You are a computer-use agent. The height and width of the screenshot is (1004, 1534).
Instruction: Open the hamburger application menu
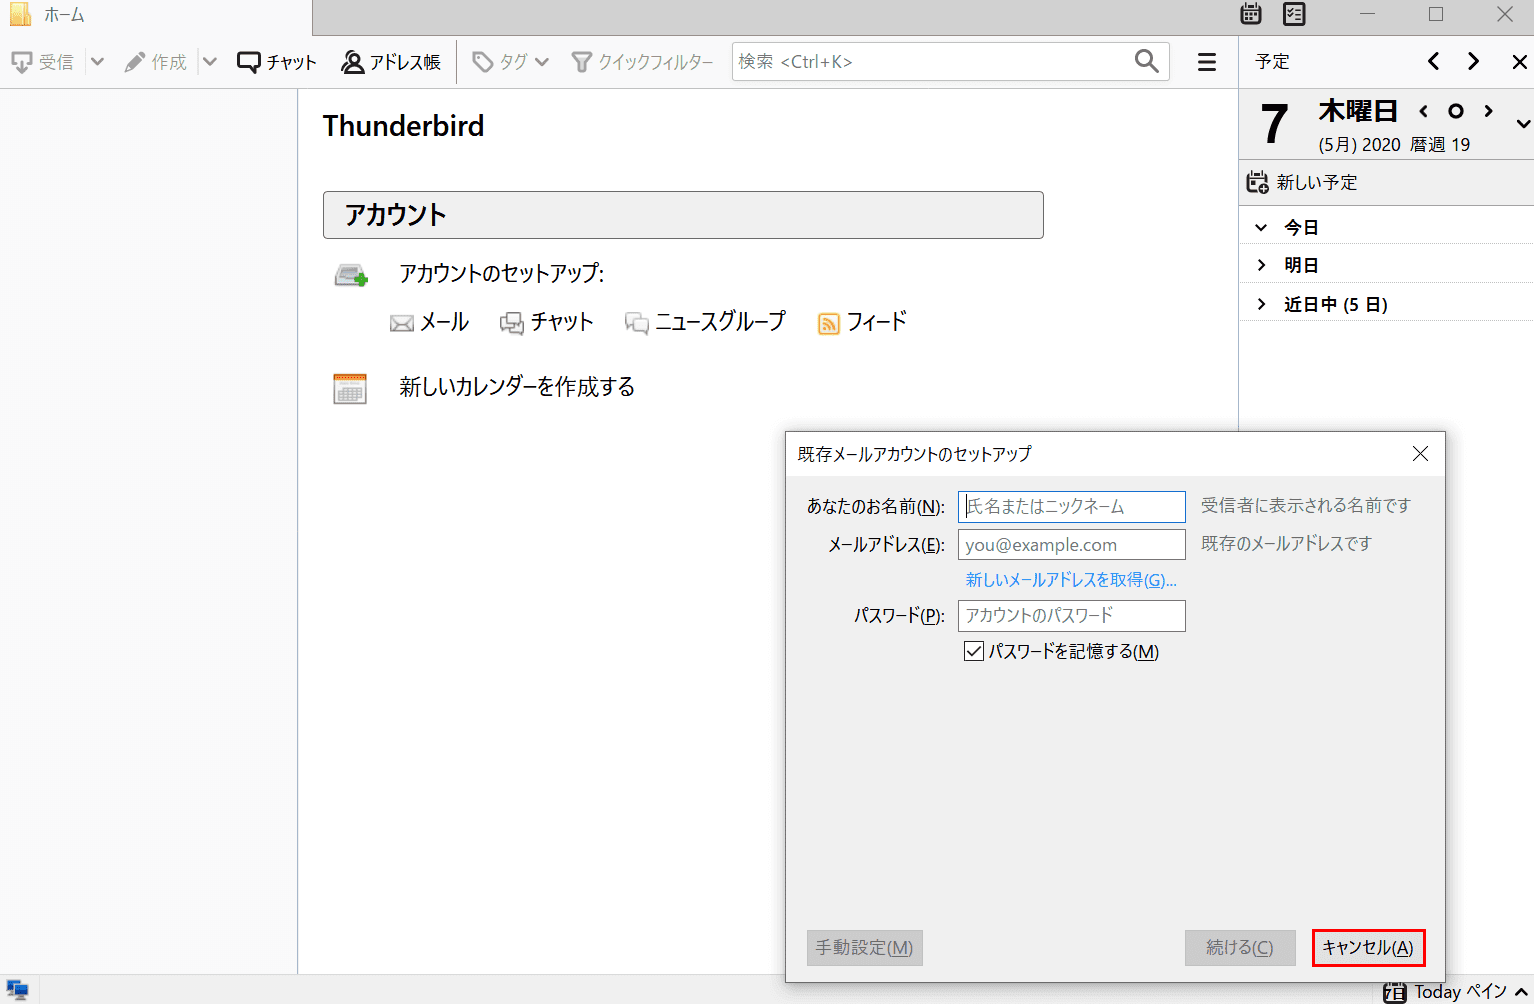tap(1207, 62)
